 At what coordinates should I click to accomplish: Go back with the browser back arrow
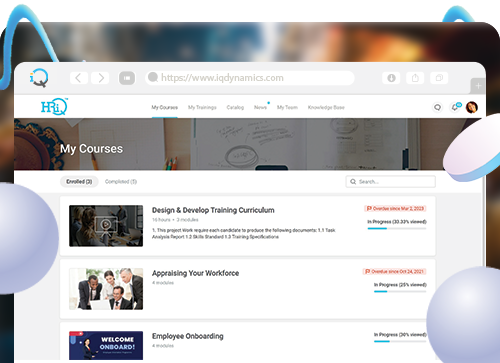pos(79,78)
